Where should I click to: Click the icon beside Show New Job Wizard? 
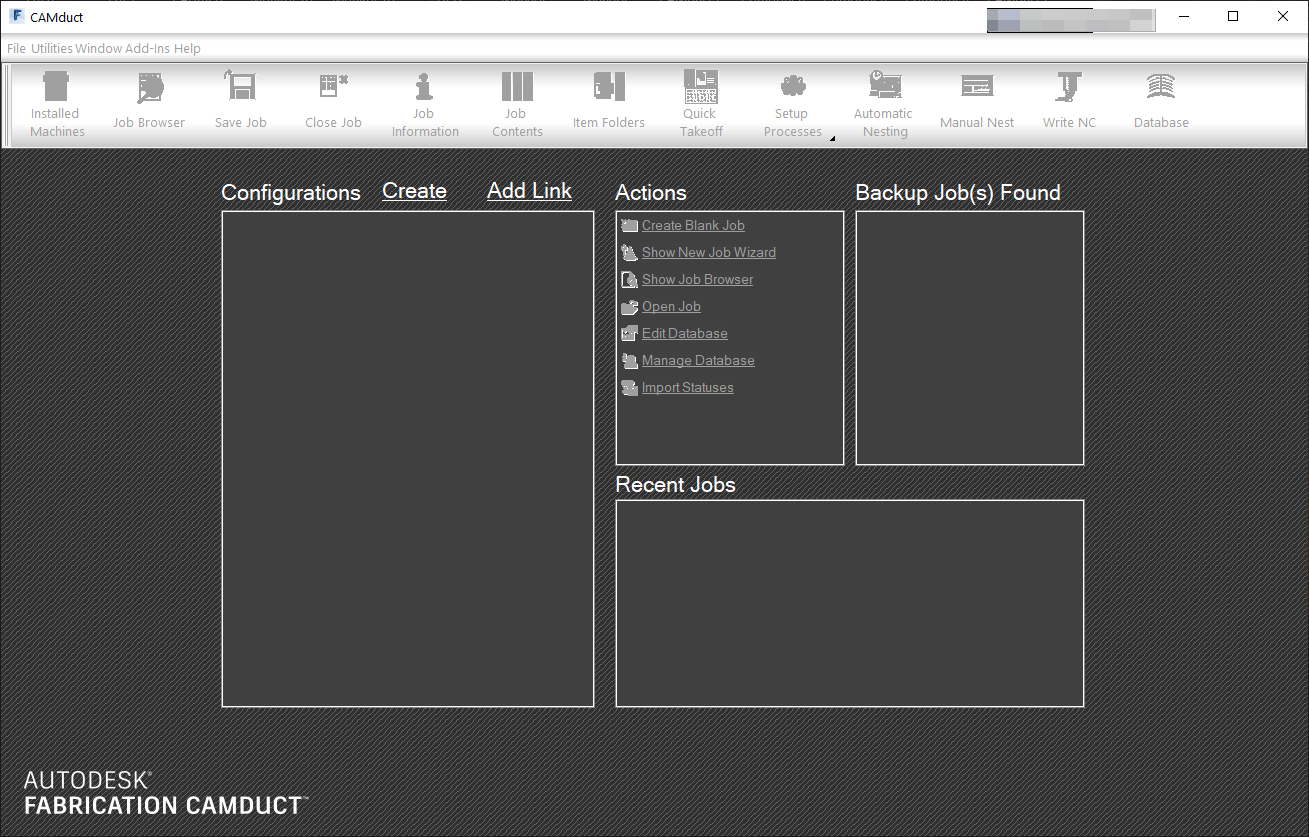tap(629, 253)
